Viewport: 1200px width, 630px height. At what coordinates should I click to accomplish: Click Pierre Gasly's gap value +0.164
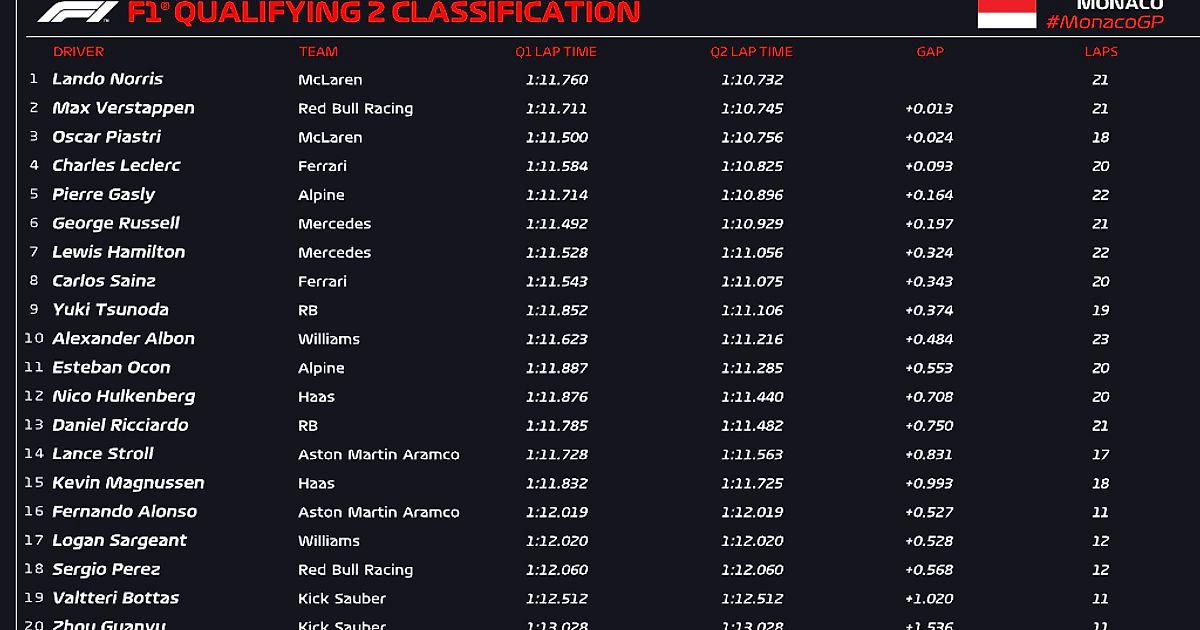point(929,195)
